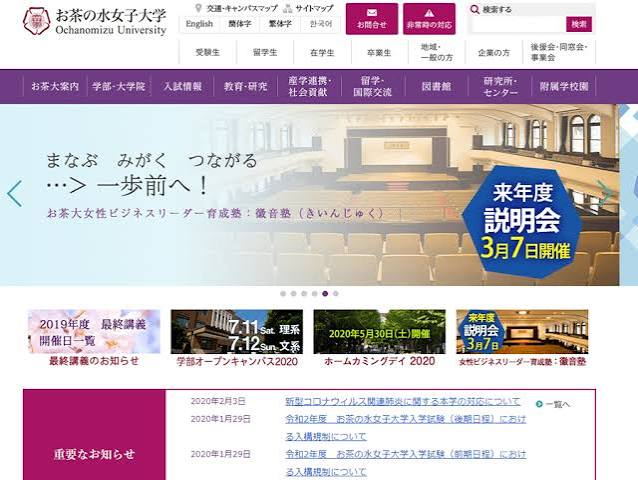Image resolution: width=638 pixels, height=480 pixels.
Task: Click the お問合せ mail button
Action: 372,19
